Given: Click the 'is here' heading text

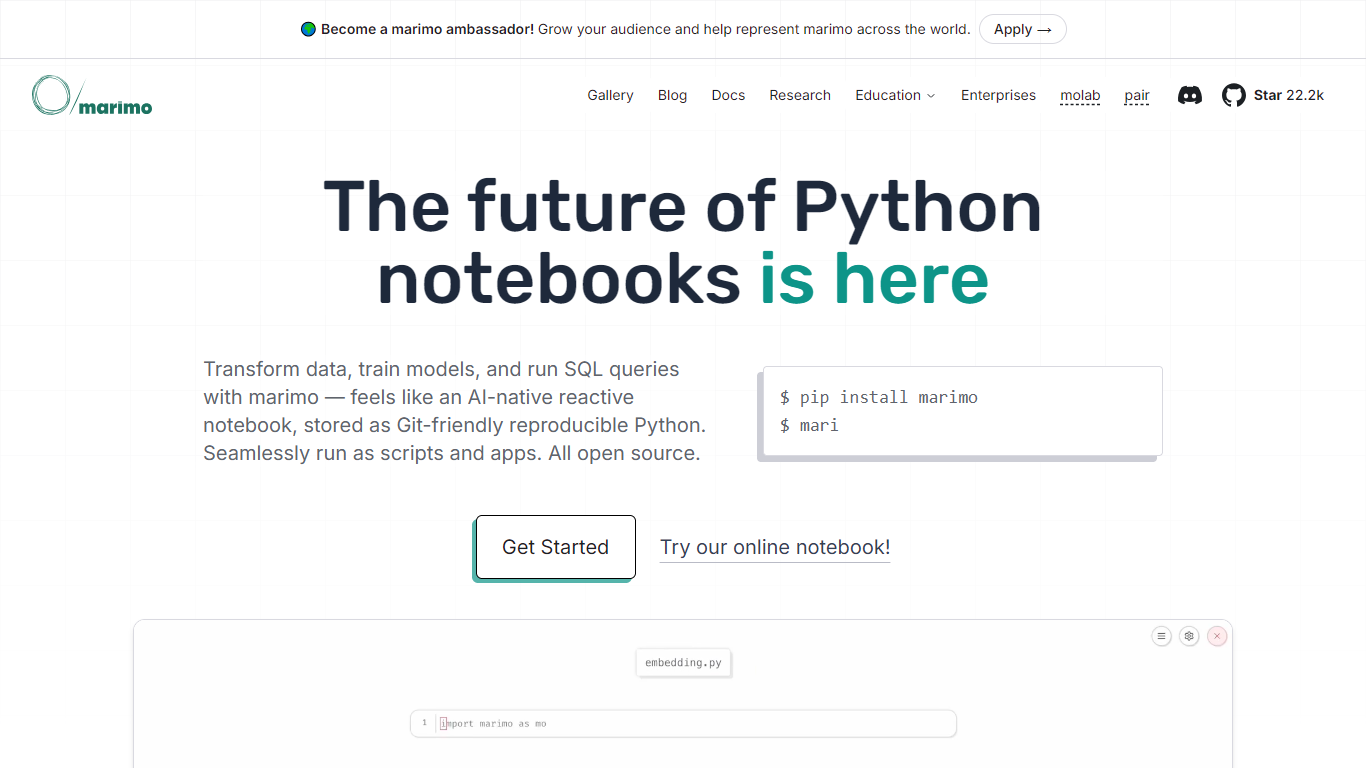Looking at the screenshot, I should (874, 278).
